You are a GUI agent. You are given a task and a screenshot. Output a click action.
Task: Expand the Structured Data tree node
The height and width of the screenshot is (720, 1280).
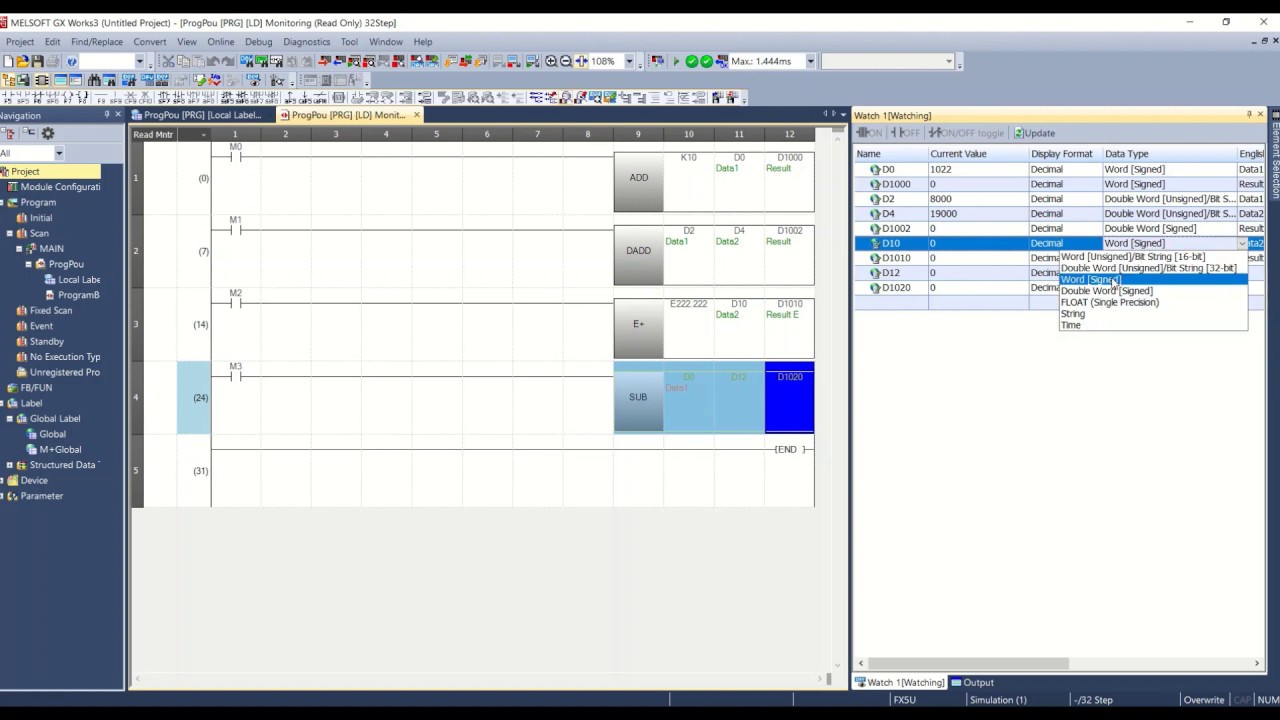(10, 465)
